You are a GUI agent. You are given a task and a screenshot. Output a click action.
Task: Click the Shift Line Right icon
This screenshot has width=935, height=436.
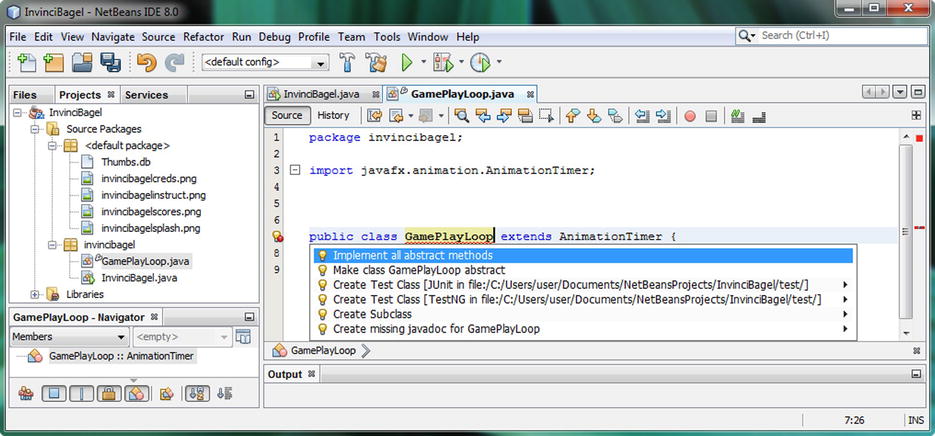coord(663,116)
